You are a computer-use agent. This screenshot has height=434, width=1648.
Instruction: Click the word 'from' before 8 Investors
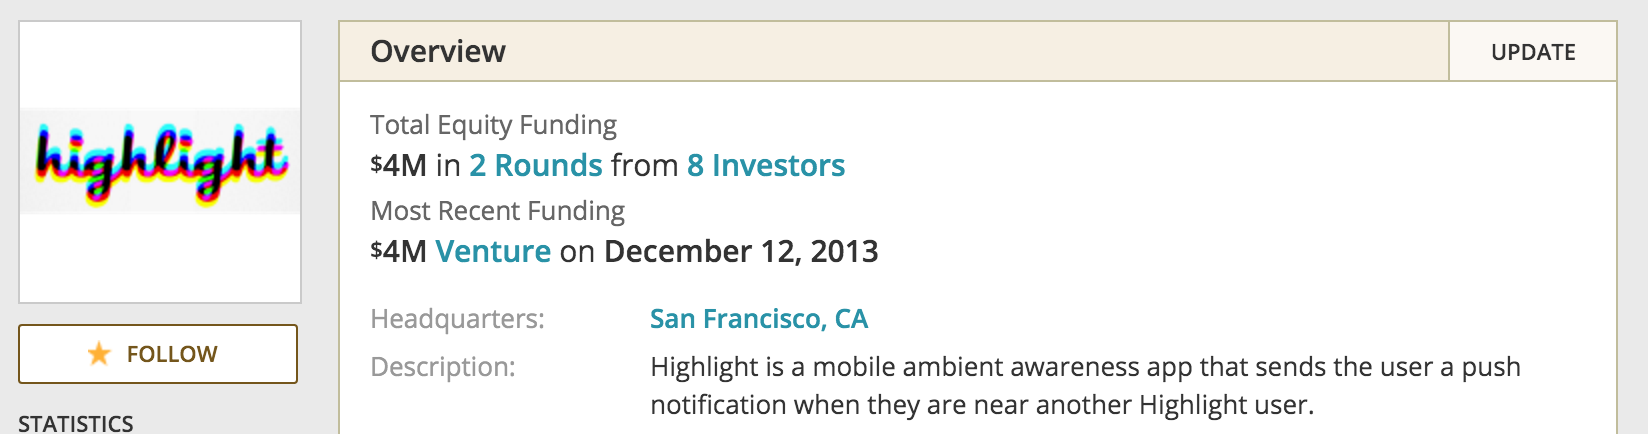tap(645, 165)
